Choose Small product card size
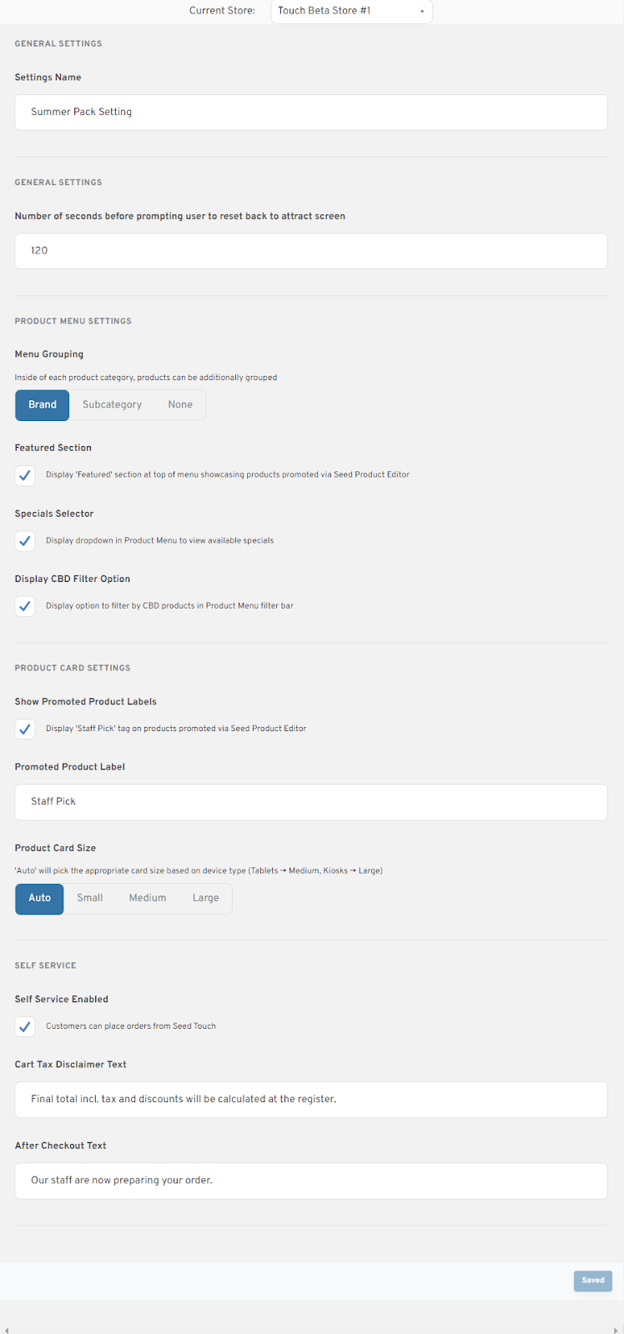The width and height of the screenshot is (624, 1334). coord(90,898)
